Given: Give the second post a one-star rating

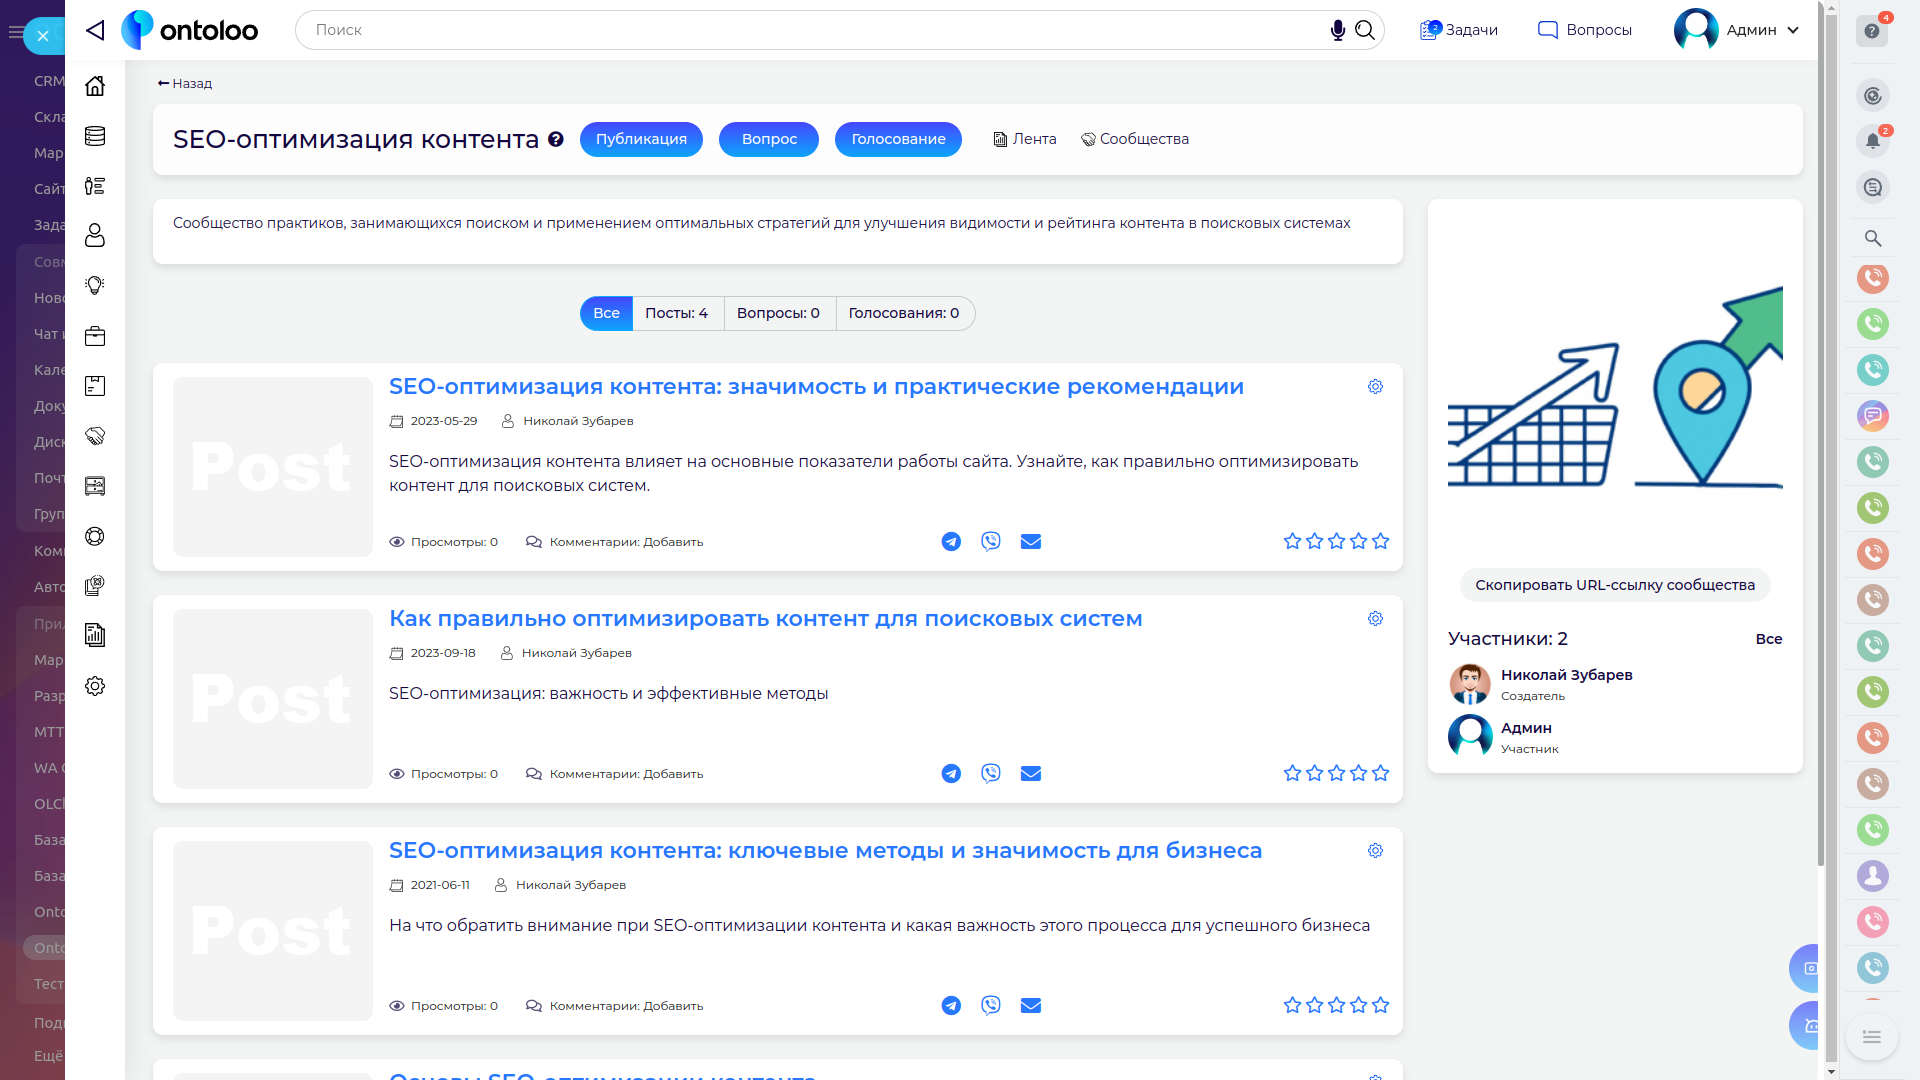Looking at the screenshot, I should click(1292, 773).
